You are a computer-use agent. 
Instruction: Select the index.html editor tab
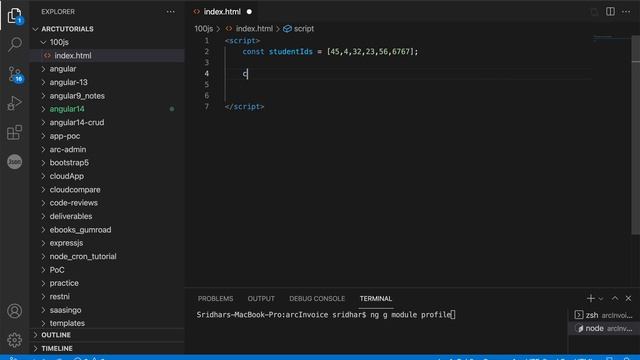(222, 12)
